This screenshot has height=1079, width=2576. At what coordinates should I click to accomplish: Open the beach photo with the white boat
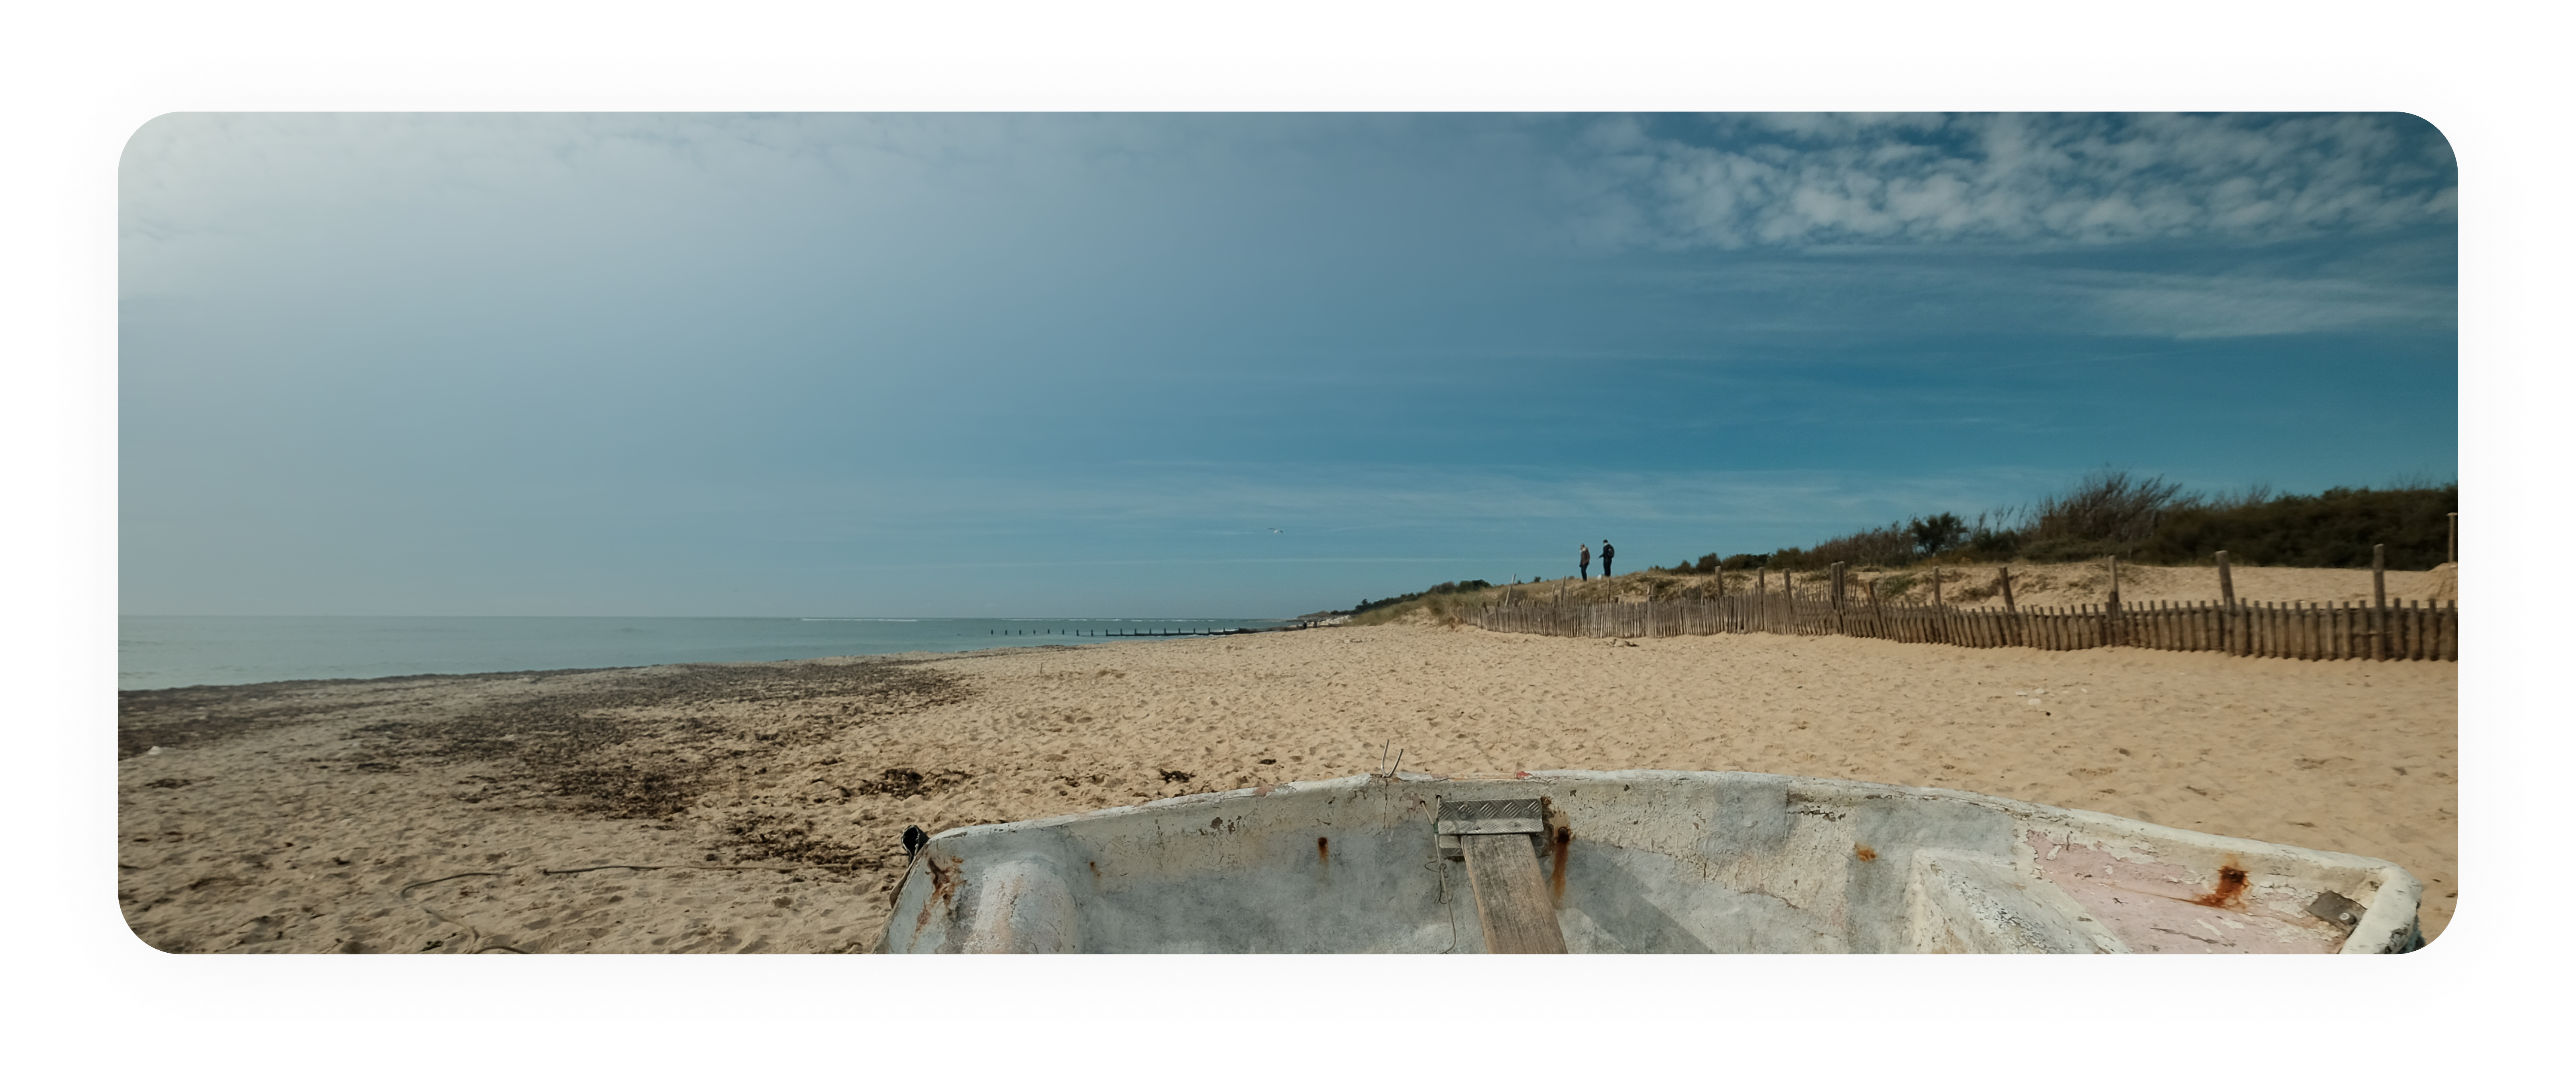pos(1288,532)
